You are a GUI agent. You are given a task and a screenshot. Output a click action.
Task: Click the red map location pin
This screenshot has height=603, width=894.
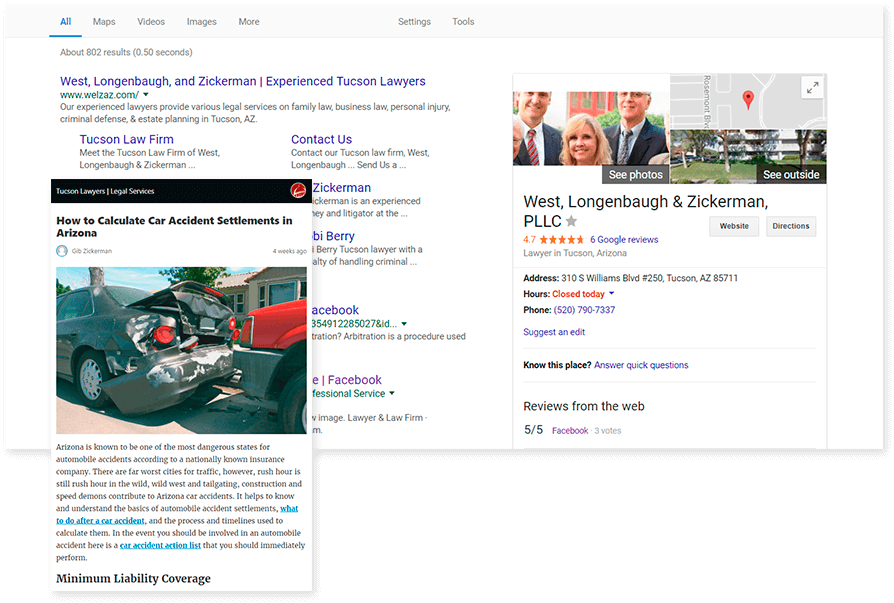pyautogui.click(x=748, y=100)
